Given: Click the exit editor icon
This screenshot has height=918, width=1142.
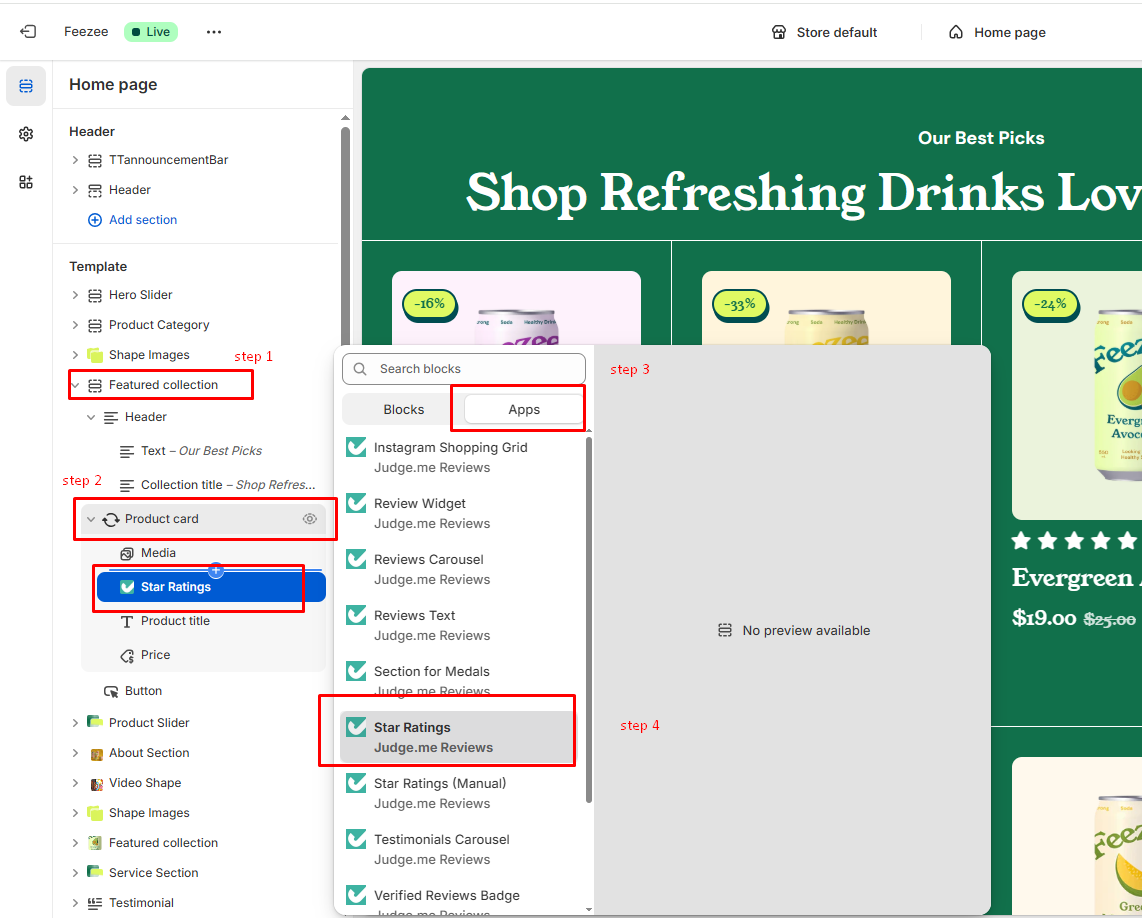Looking at the screenshot, I should click(x=27, y=32).
